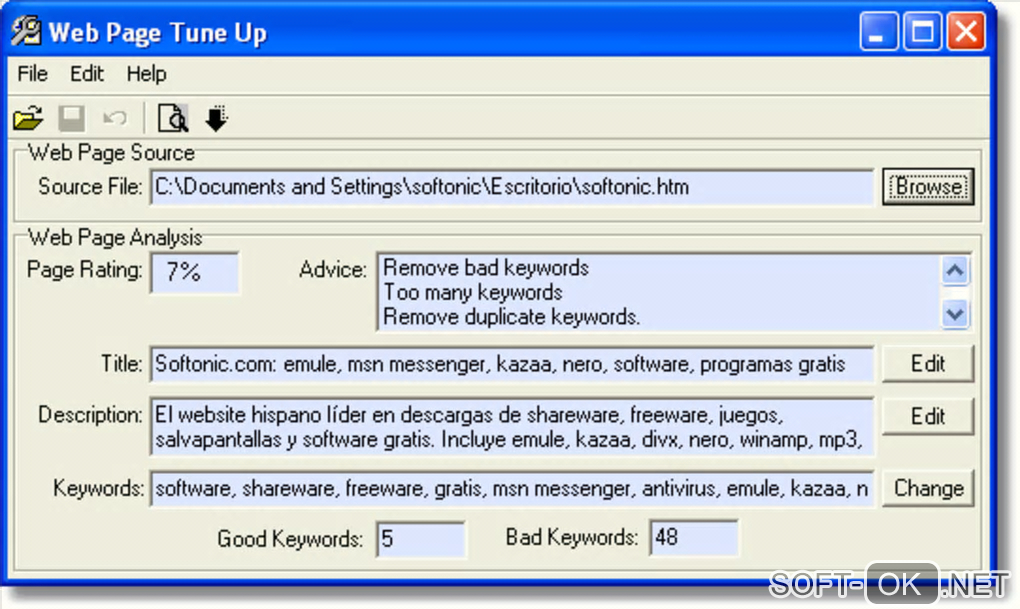1020x609 pixels.
Task: Click the Advice list scroll down arrow
Action: pos(955,314)
